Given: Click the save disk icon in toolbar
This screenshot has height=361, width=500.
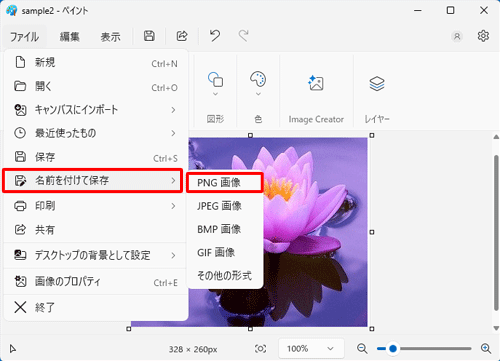Looking at the screenshot, I should tap(149, 36).
